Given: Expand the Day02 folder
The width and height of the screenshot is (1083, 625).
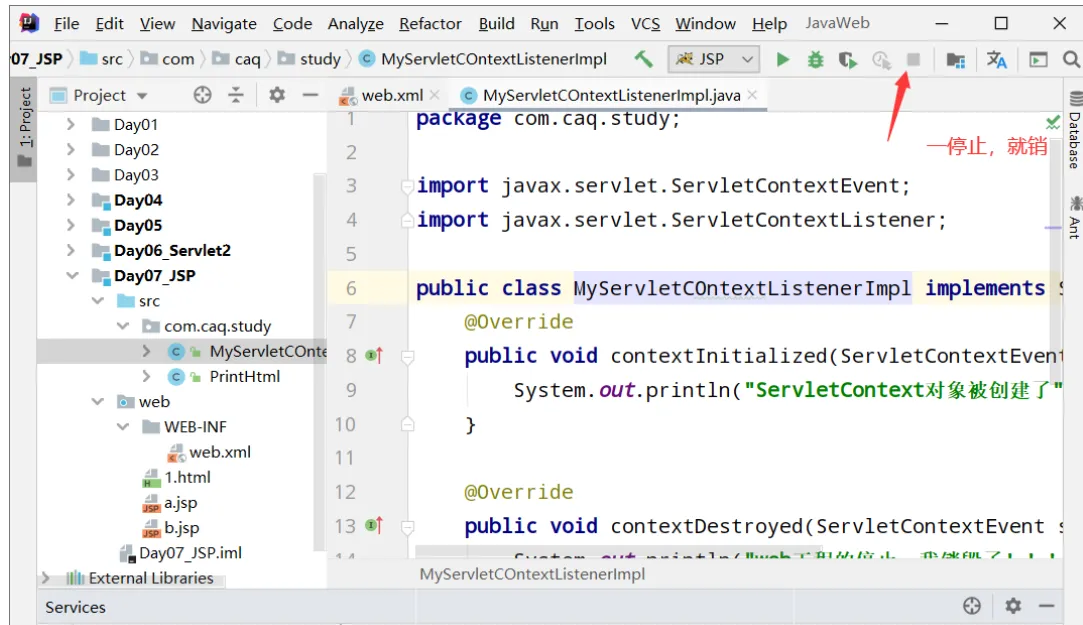Looking at the screenshot, I should click(70, 149).
